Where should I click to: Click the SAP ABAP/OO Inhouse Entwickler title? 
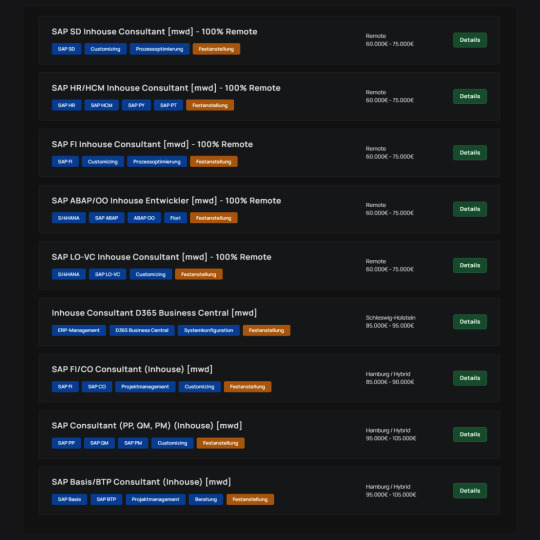click(166, 201)
